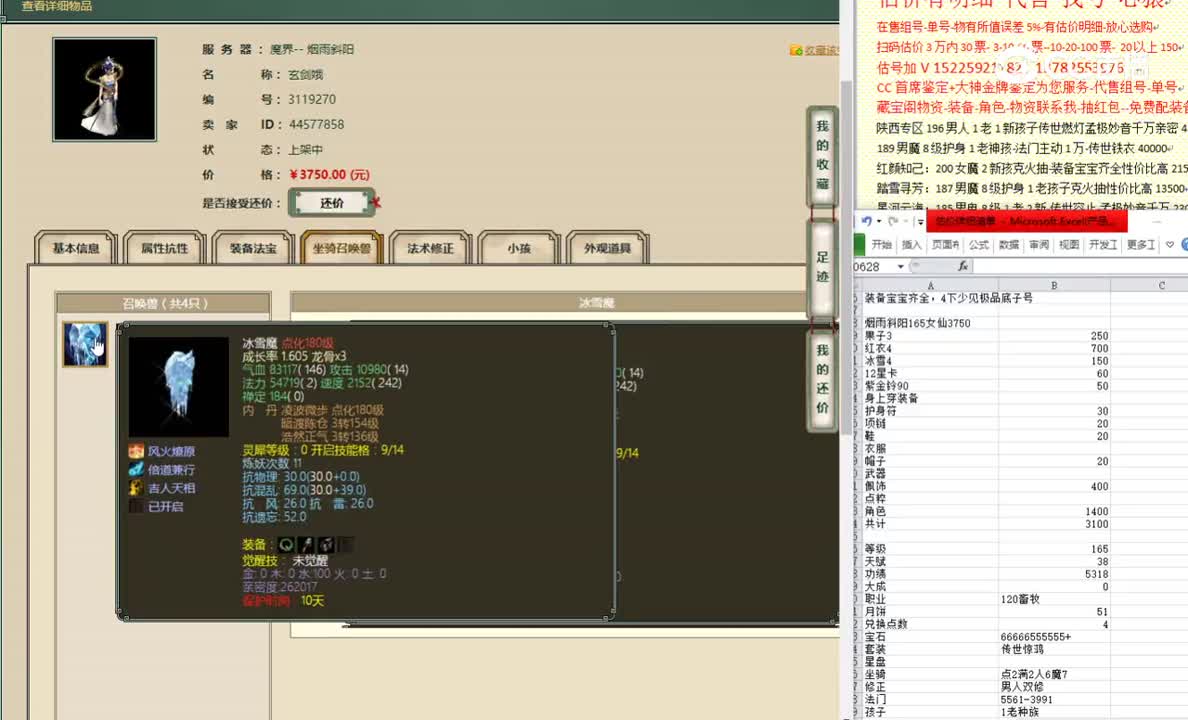Open the 小孩 tab

click(519, 248)
